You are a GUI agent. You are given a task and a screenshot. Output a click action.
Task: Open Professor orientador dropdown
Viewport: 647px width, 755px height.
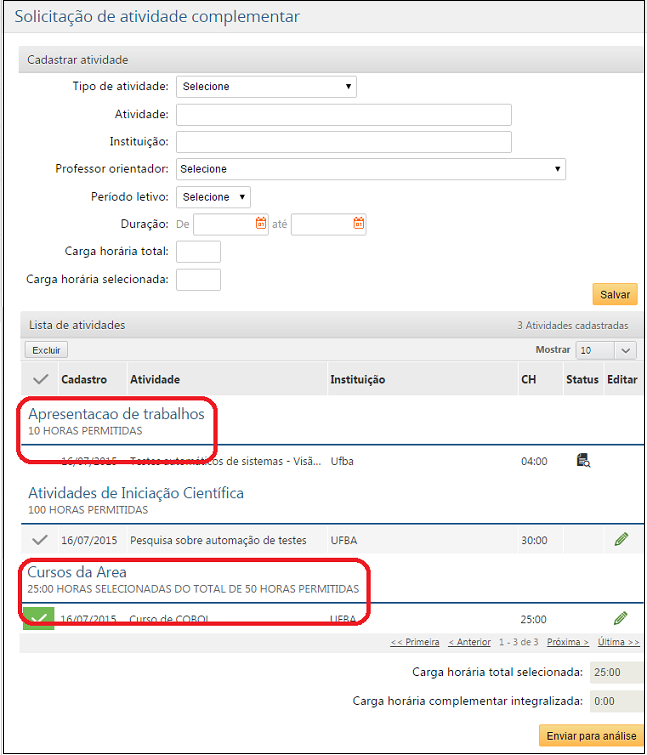[x=371, y=169]
